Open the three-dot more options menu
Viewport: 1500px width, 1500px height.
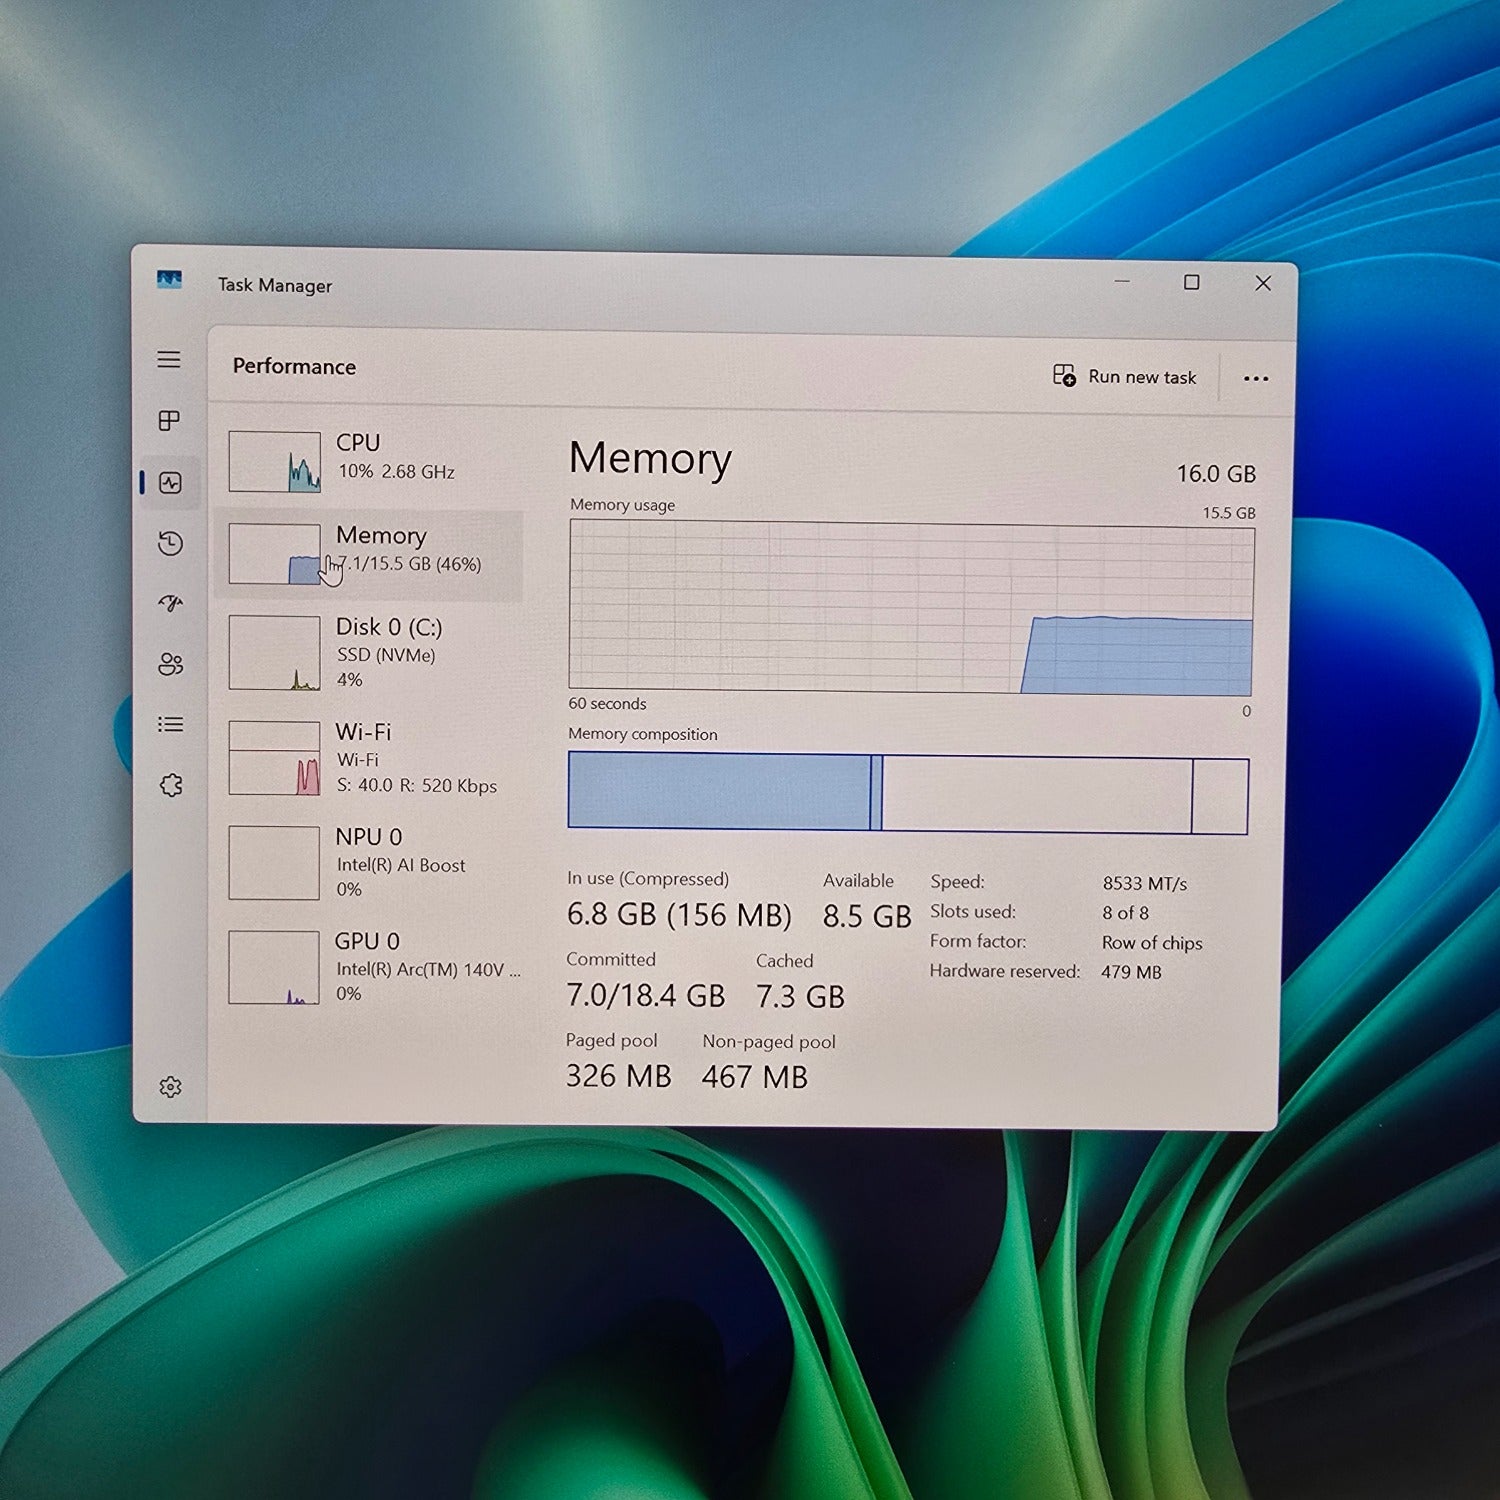[x=1255, y=378]
